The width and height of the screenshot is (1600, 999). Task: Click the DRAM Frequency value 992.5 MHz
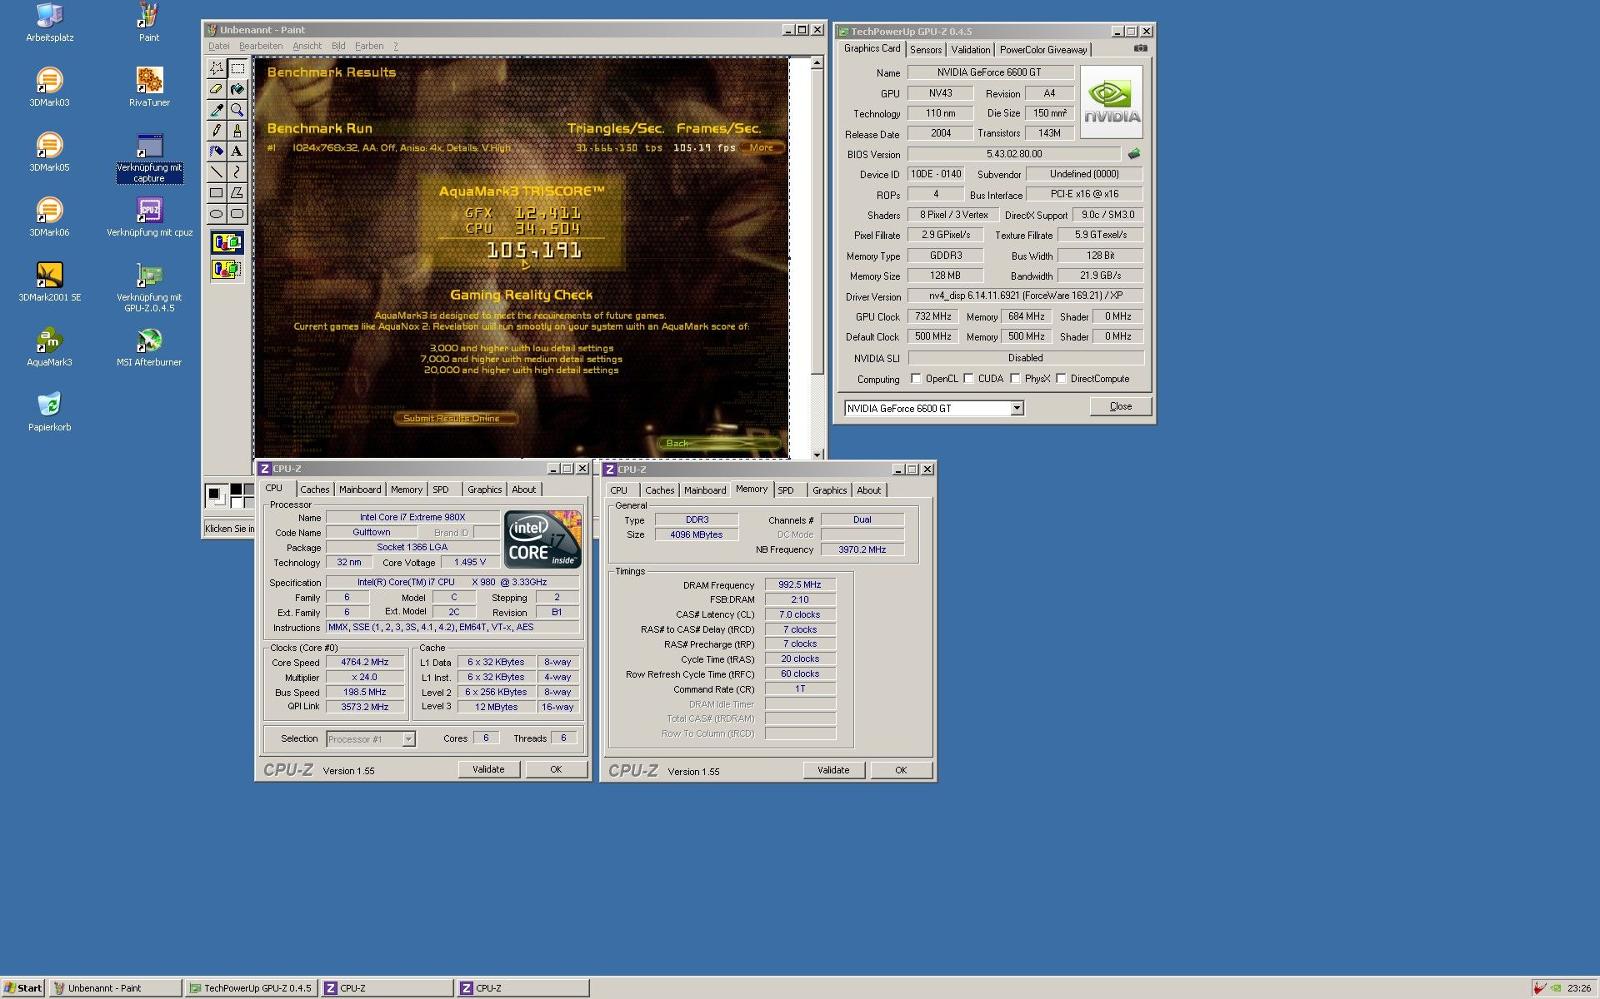click(800, 585)
